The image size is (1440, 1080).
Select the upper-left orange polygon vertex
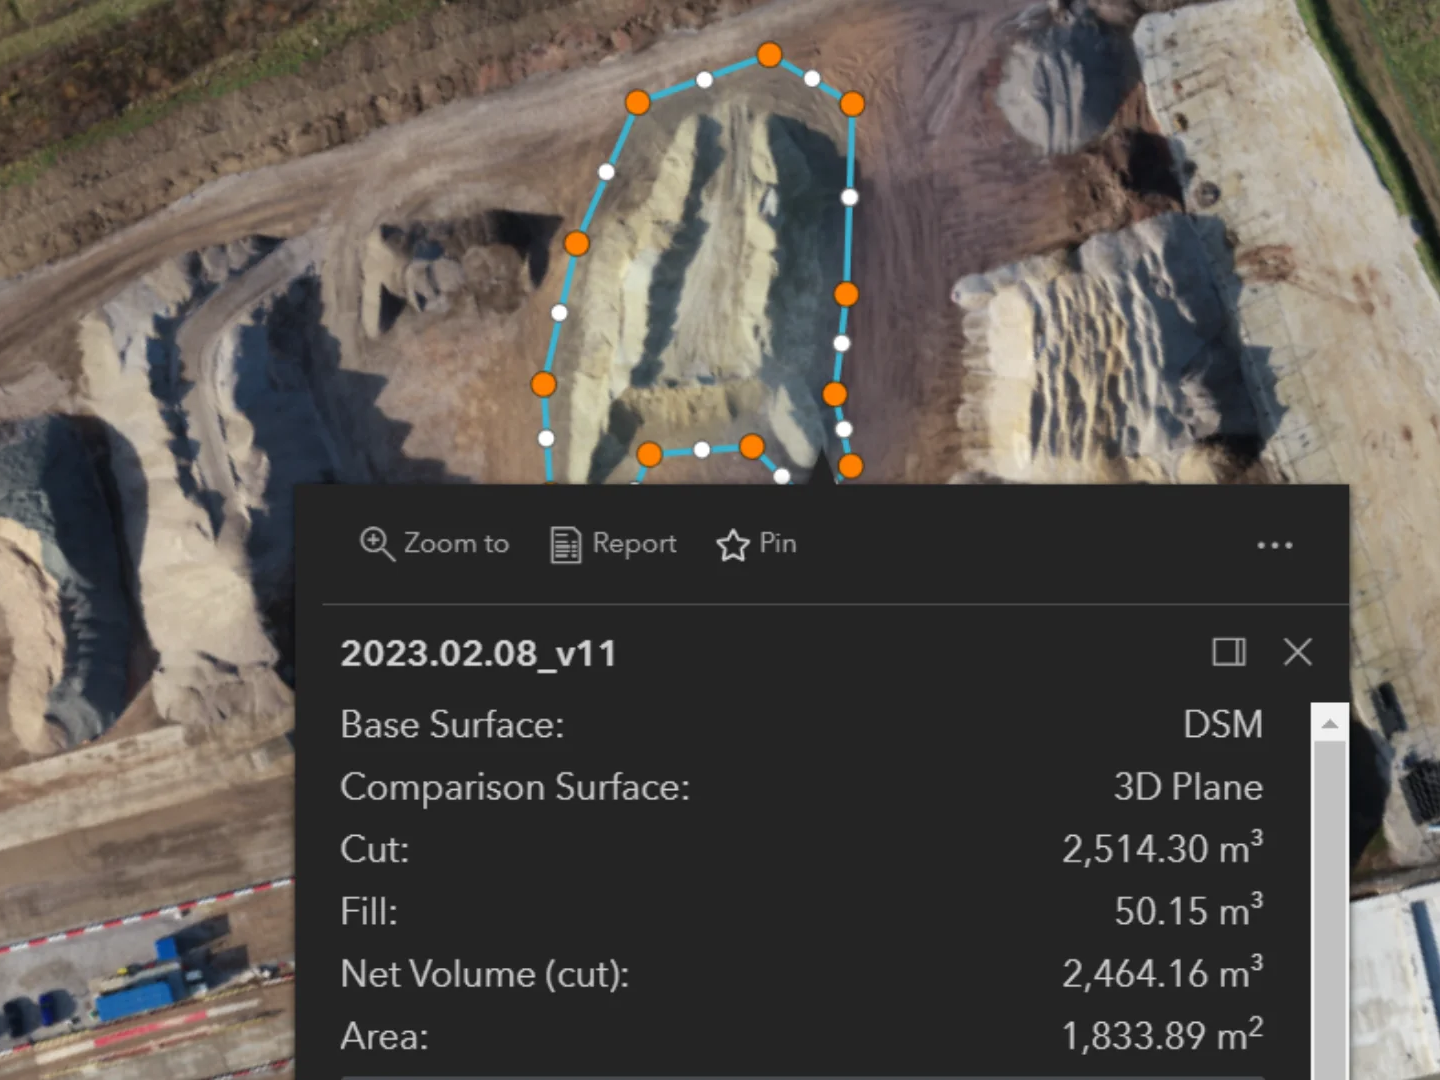[x=638, y=102]
